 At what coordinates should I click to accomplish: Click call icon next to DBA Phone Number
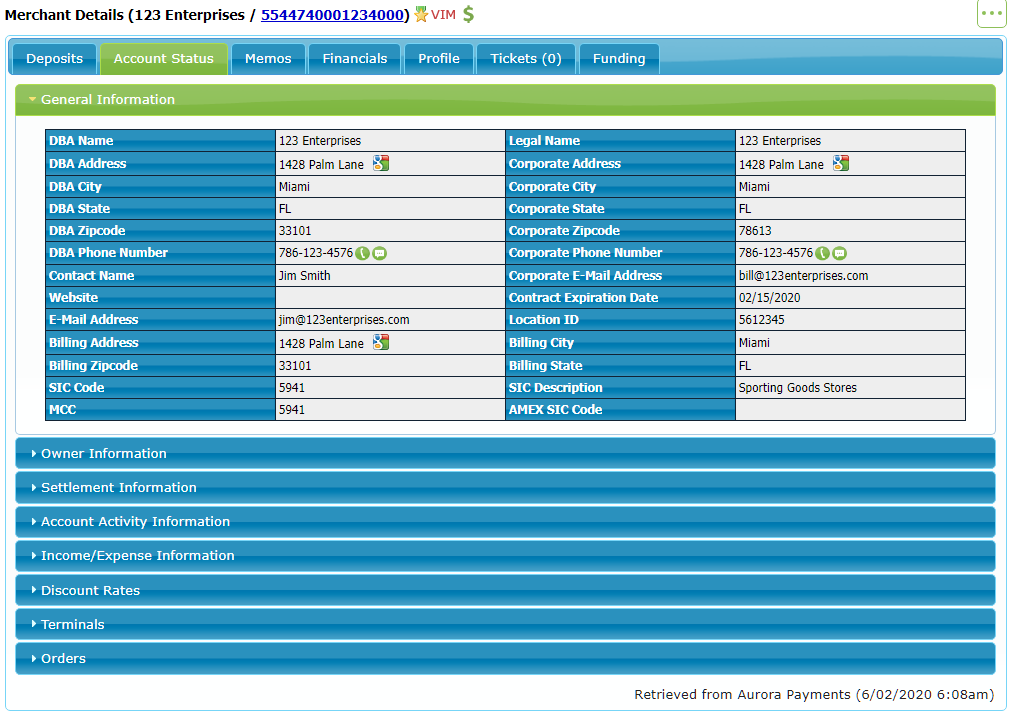tap(363, 253)
